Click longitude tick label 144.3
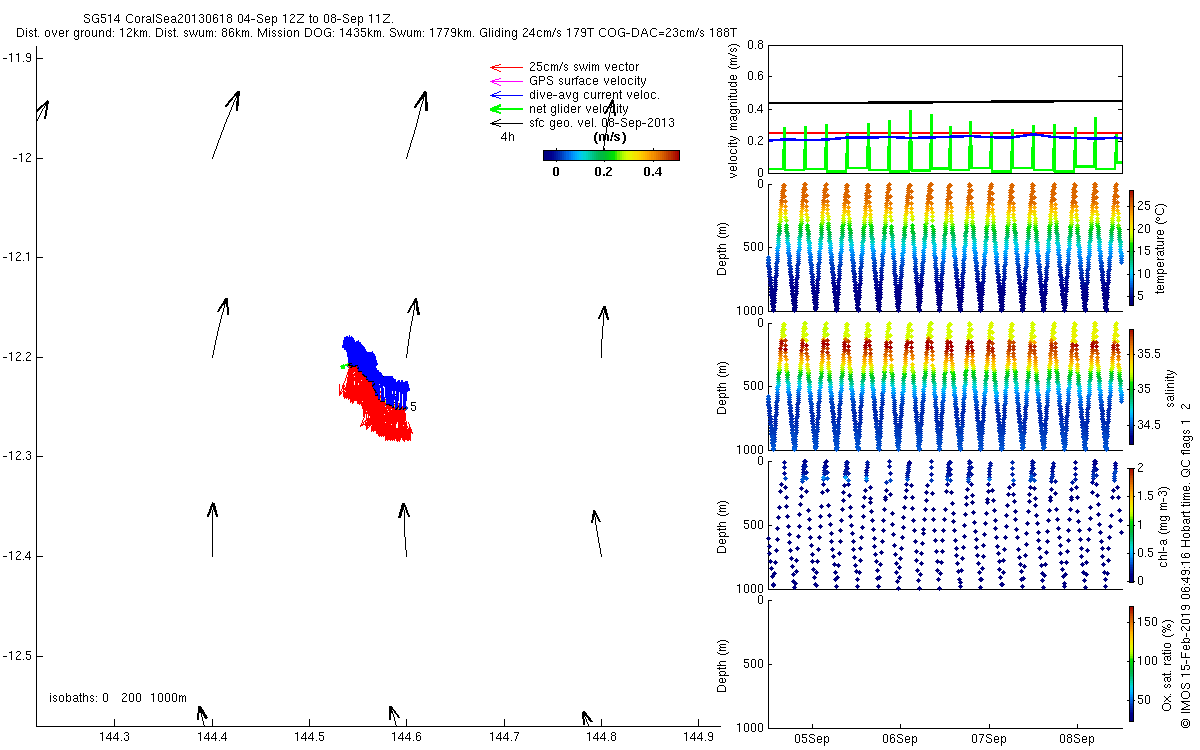Image resolution: width=1200 pixels, height=750 pixels. click(114, 737)
